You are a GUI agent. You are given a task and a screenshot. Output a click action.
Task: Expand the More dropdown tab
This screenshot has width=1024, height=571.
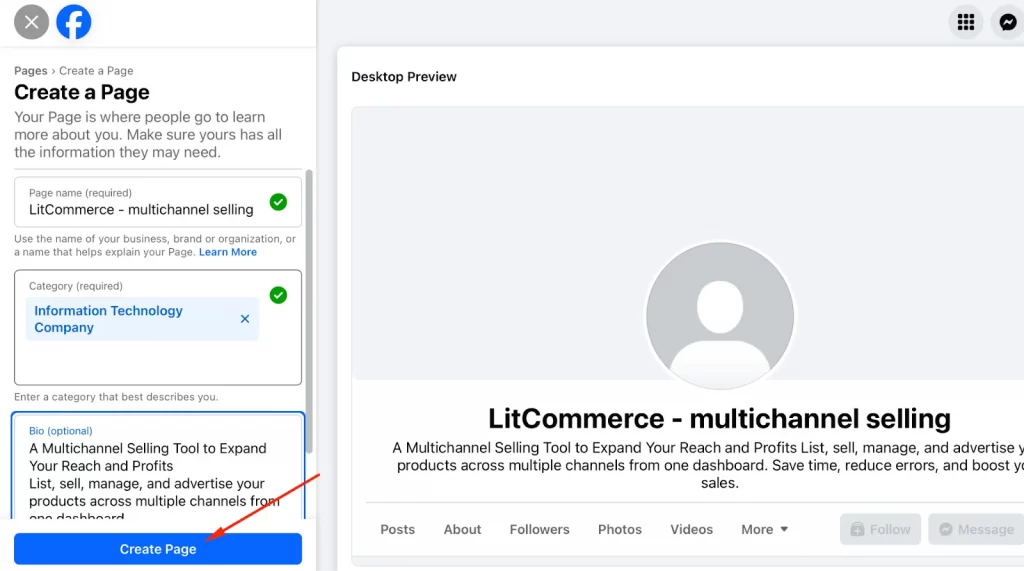tap(765, 529)
